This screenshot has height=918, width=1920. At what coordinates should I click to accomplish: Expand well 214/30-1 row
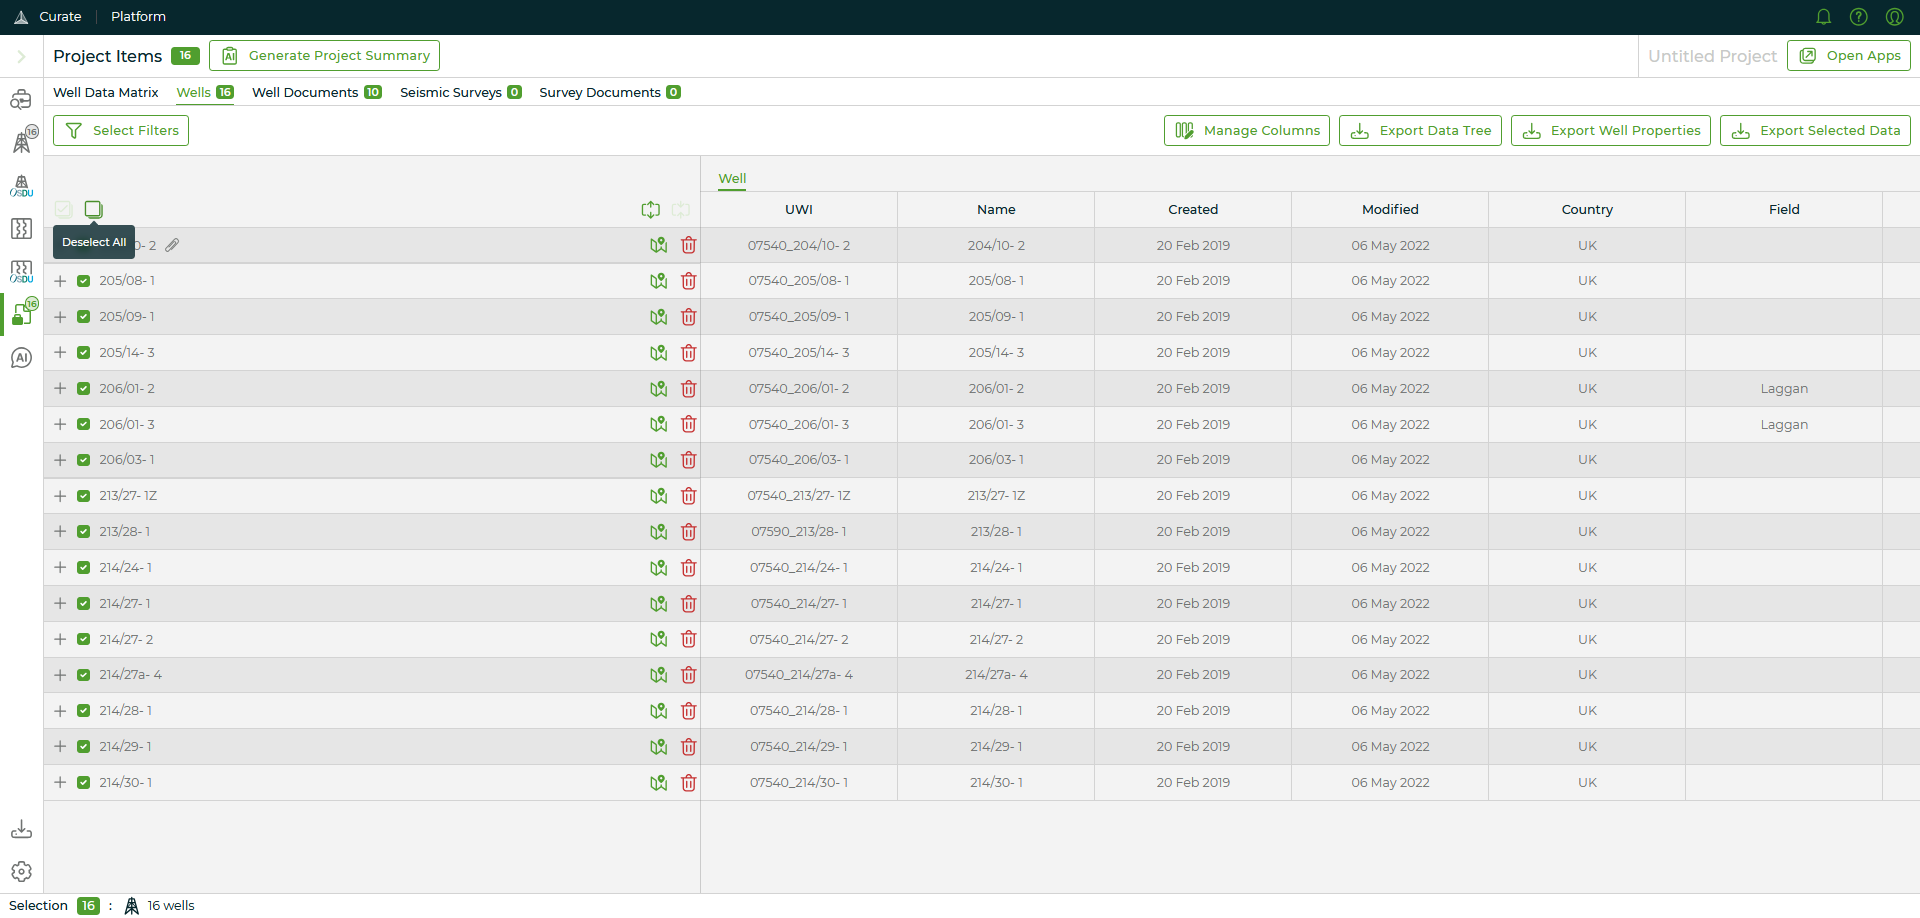coord(60,783)
